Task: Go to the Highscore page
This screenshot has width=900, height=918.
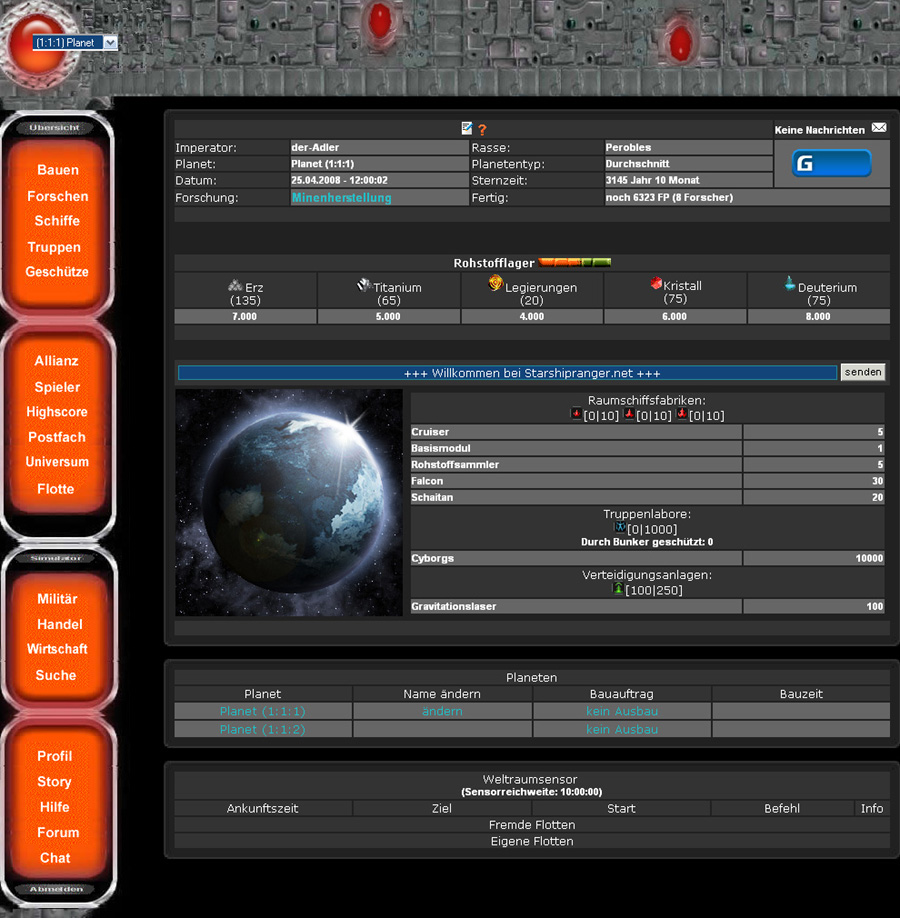Action: (57, 412)
